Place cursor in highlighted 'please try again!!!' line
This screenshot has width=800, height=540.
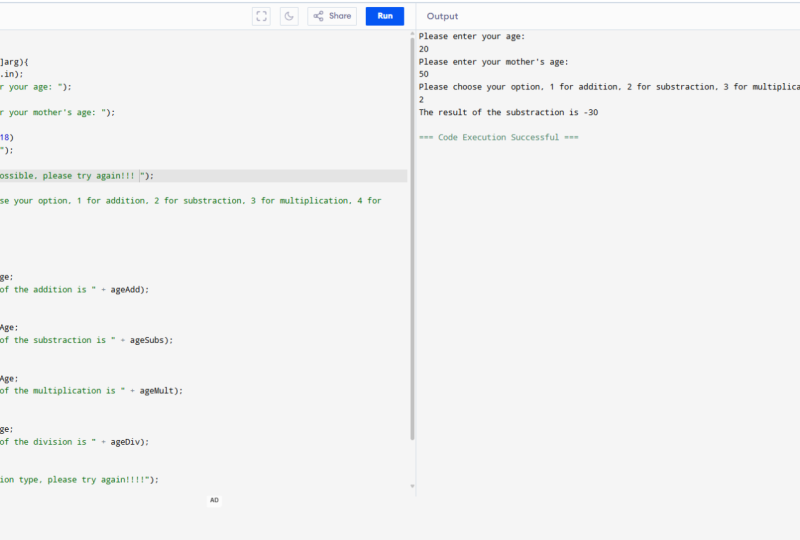point(204,176)
